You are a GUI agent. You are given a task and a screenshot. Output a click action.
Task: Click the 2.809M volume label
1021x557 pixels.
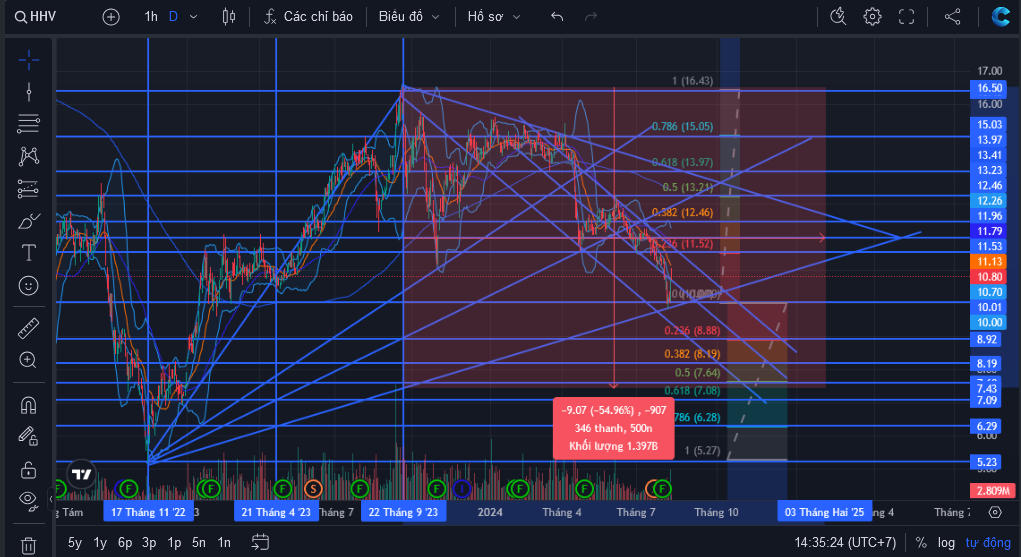992,491
